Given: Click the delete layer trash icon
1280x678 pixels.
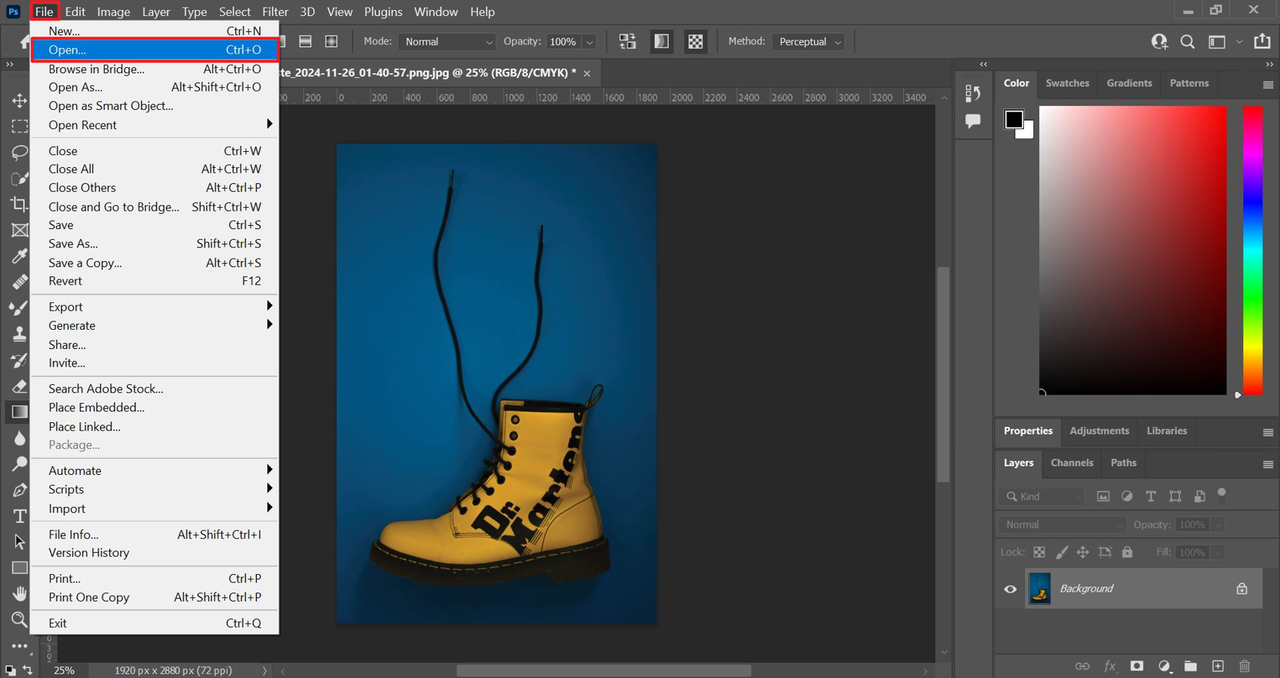Looking at the screenshot, I should [x=1244, y=666].
